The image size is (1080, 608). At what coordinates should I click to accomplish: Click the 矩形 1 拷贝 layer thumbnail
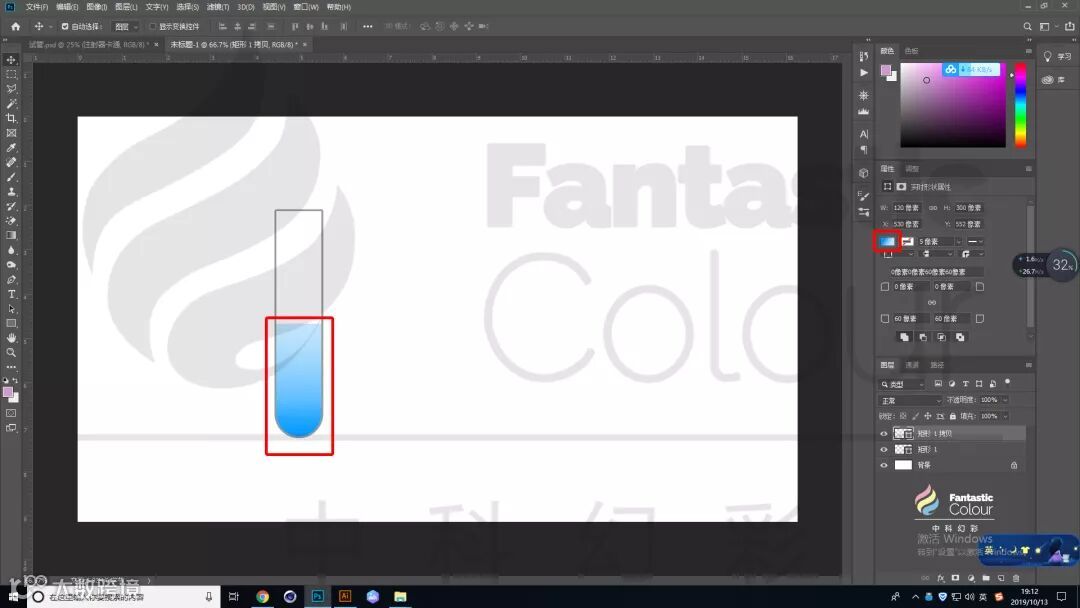[x=902, y=434]
